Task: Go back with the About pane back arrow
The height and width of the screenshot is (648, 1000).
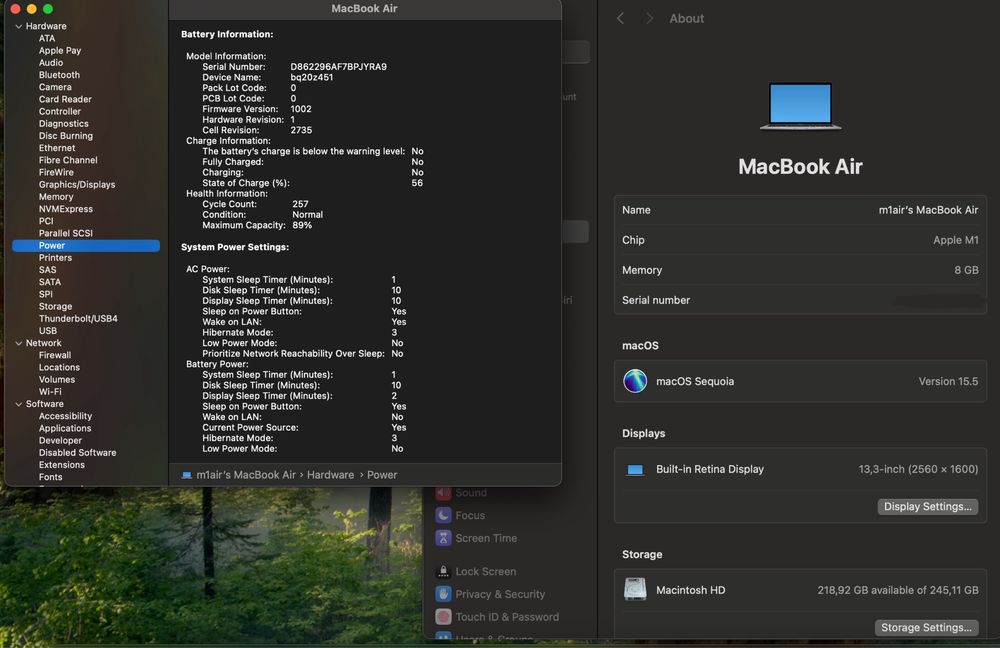Action: (621, 18)
